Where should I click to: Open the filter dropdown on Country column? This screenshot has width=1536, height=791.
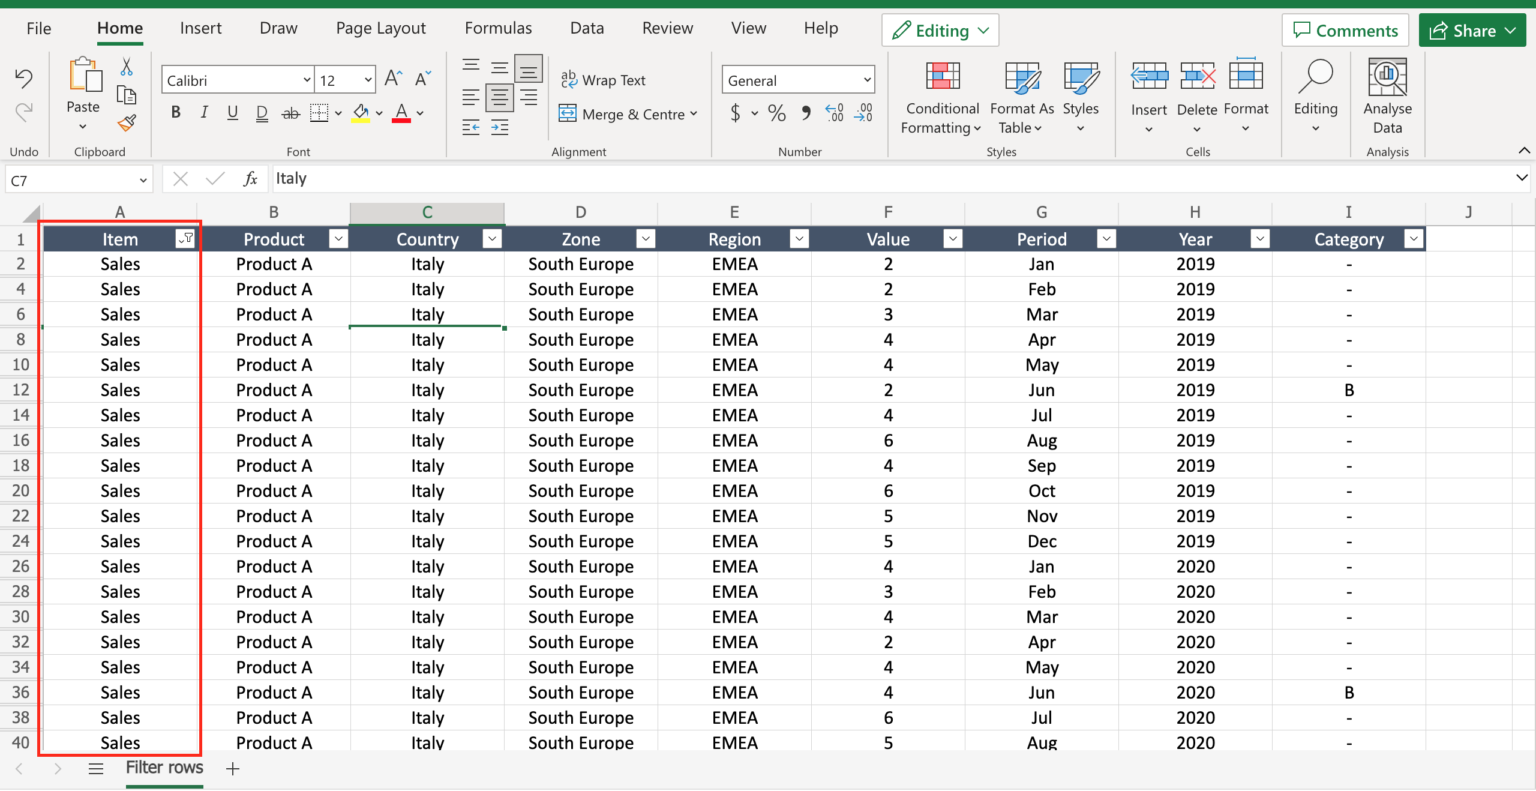pyautogui.click(x=491, y=239)
